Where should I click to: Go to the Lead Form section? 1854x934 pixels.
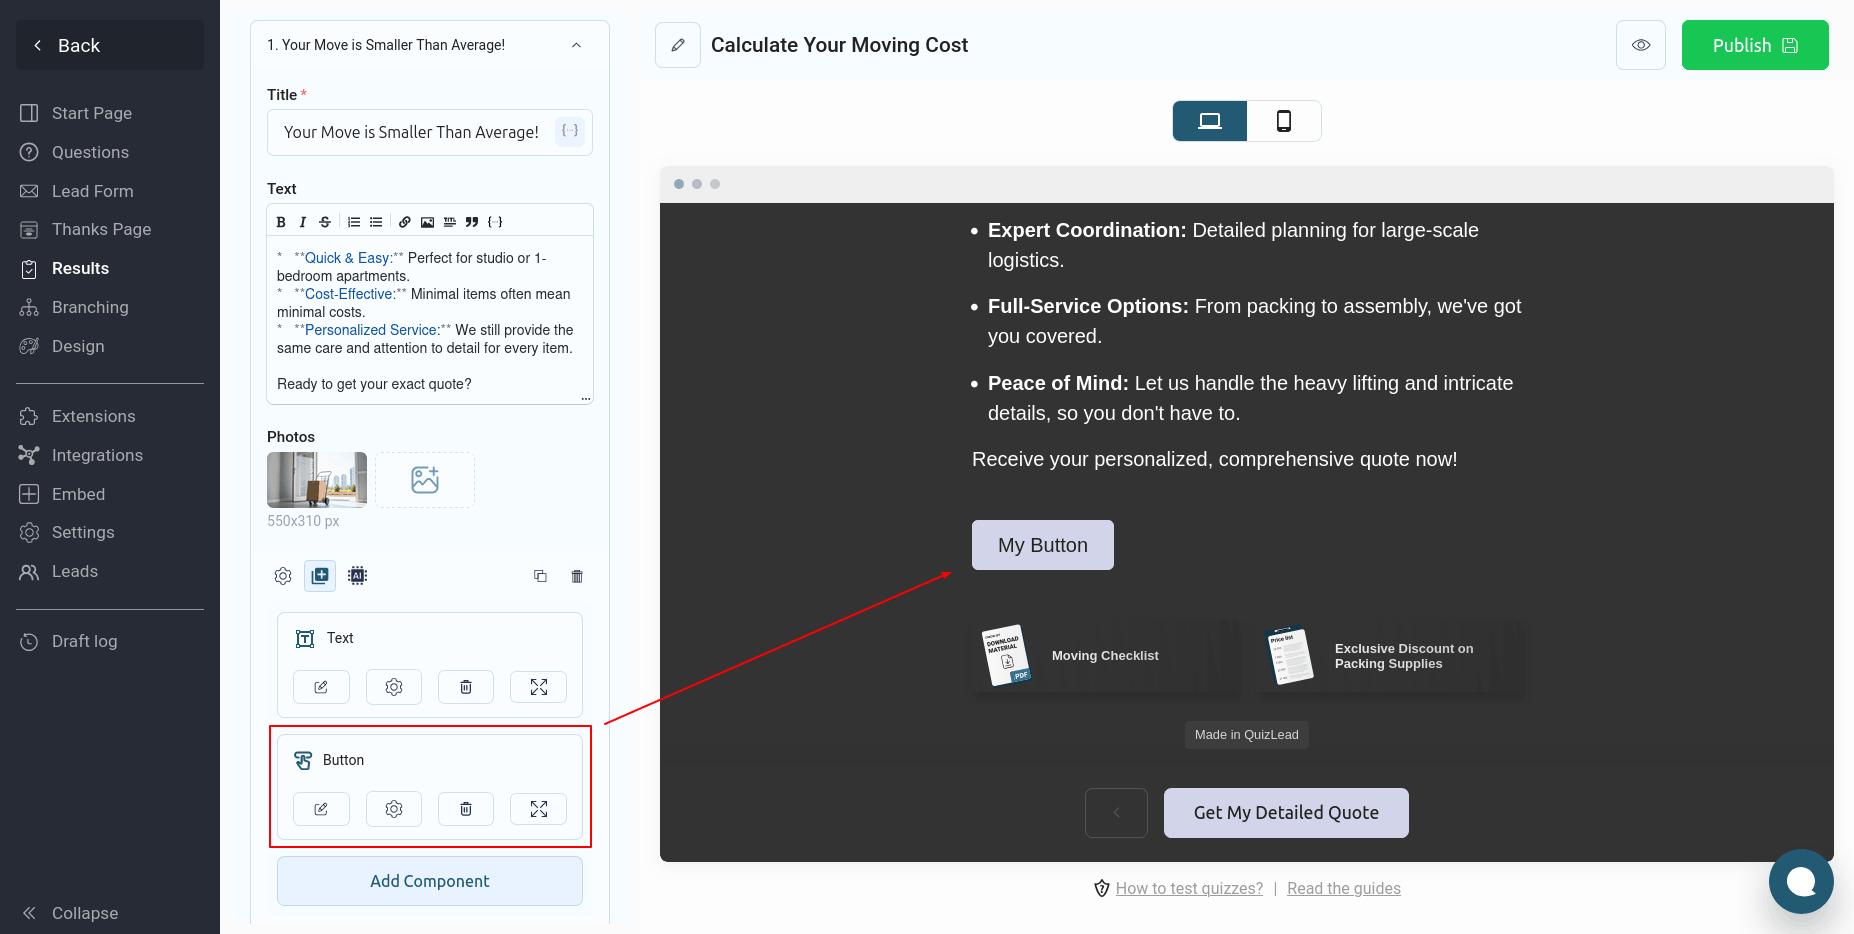(x=92, y=191)
